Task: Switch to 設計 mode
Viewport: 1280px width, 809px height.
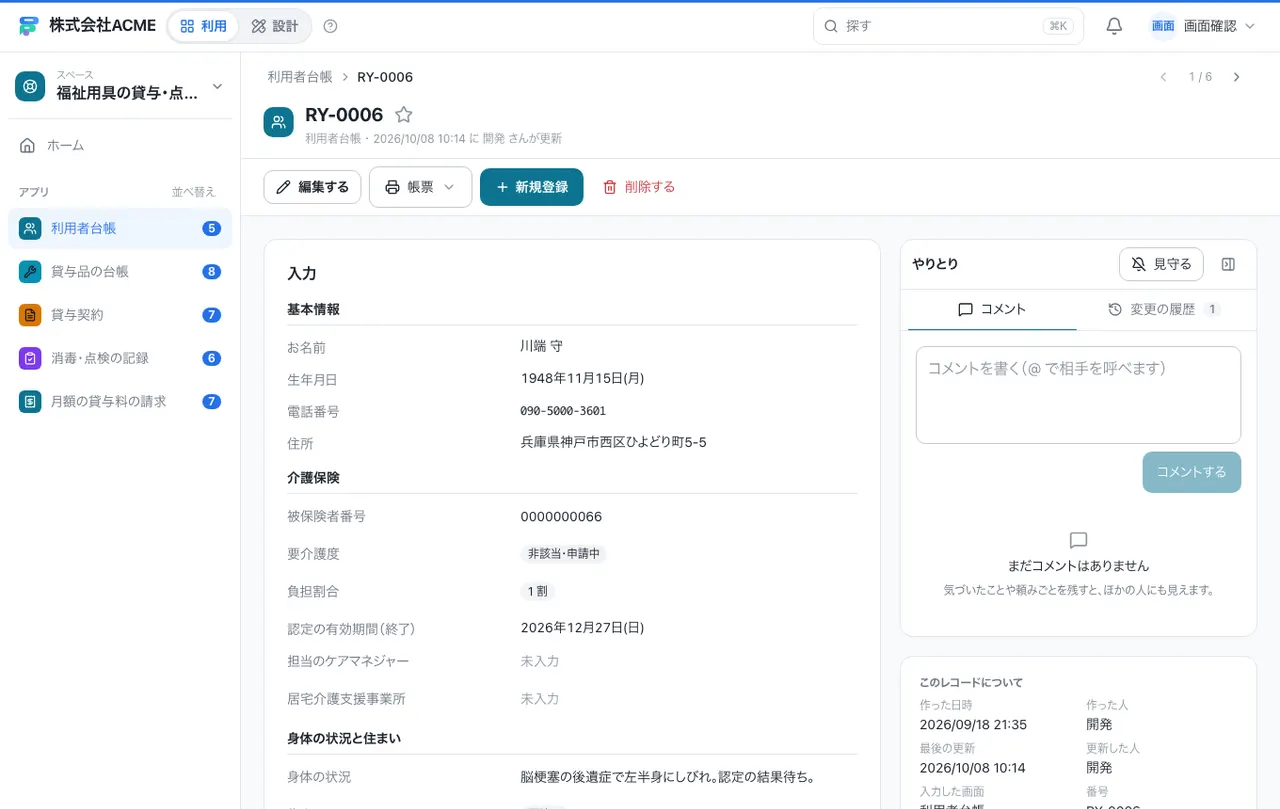Action: coord(275,26)
